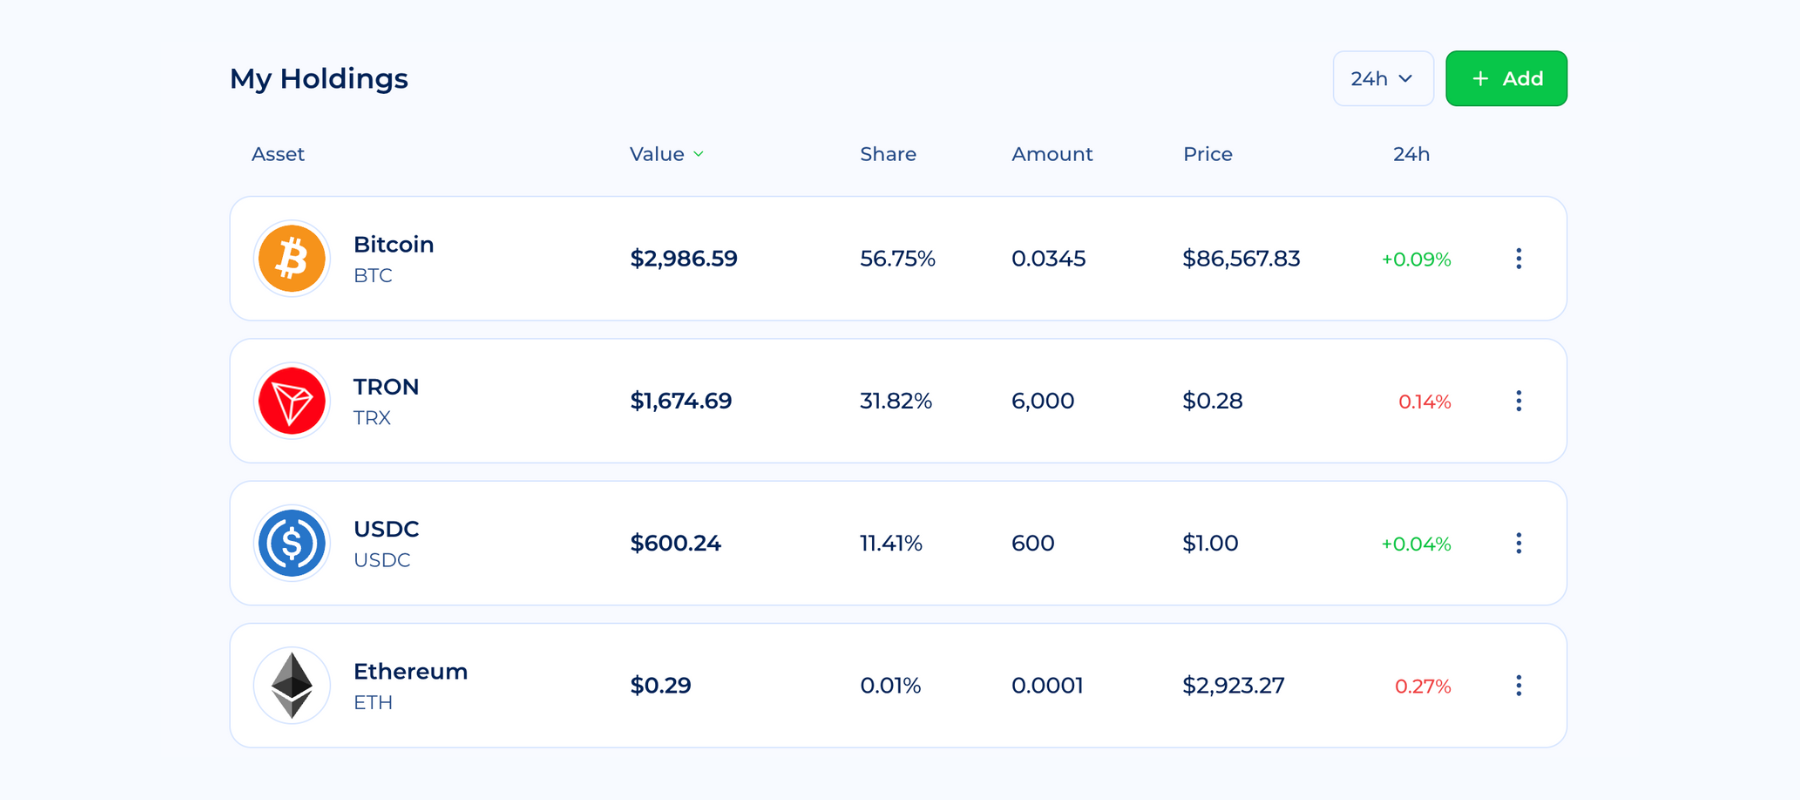Screen dimensions: 1800x800
Task: Click the Asset column header
Action: pos(278,154)
